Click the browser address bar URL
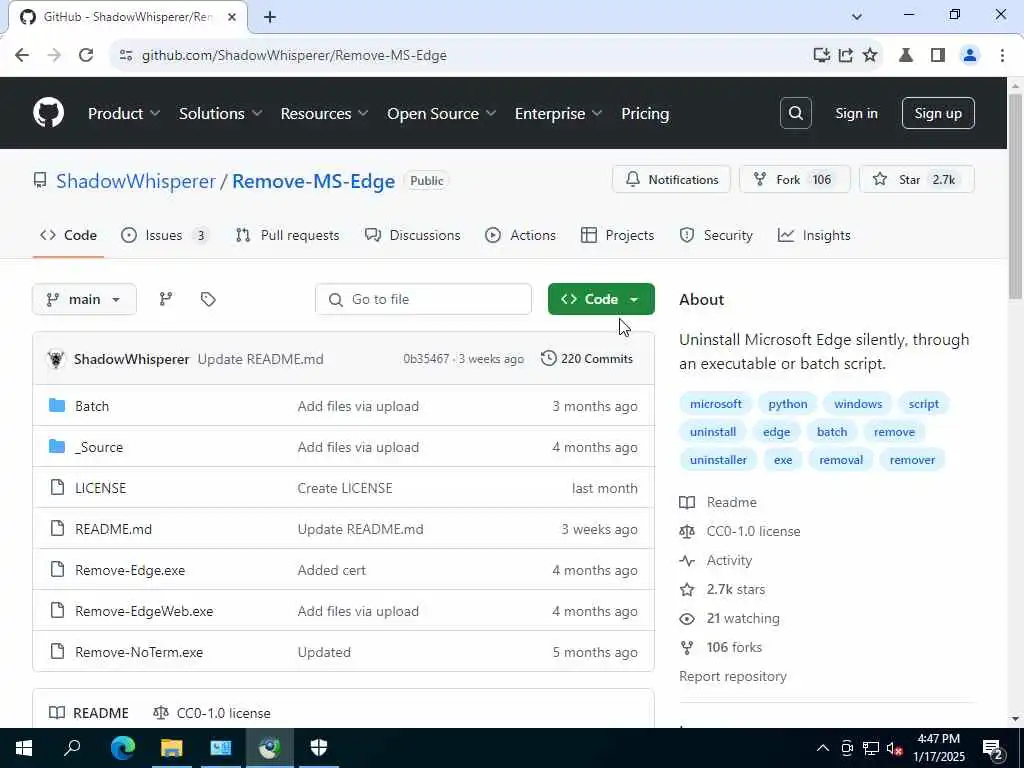The image size is (1024, 768). tap(294, 55)
